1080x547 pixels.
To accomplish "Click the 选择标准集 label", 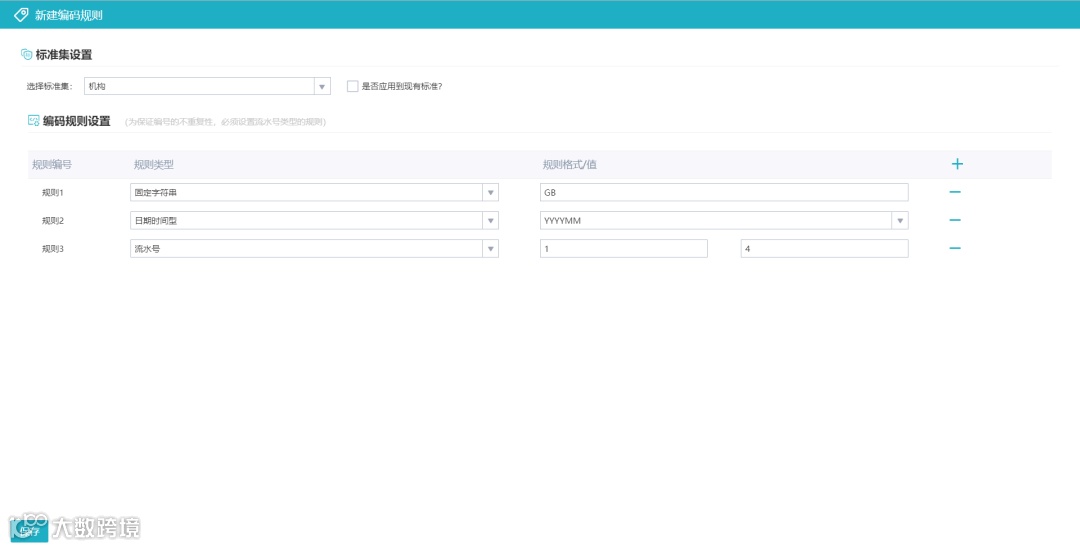I will coord(50,87).
